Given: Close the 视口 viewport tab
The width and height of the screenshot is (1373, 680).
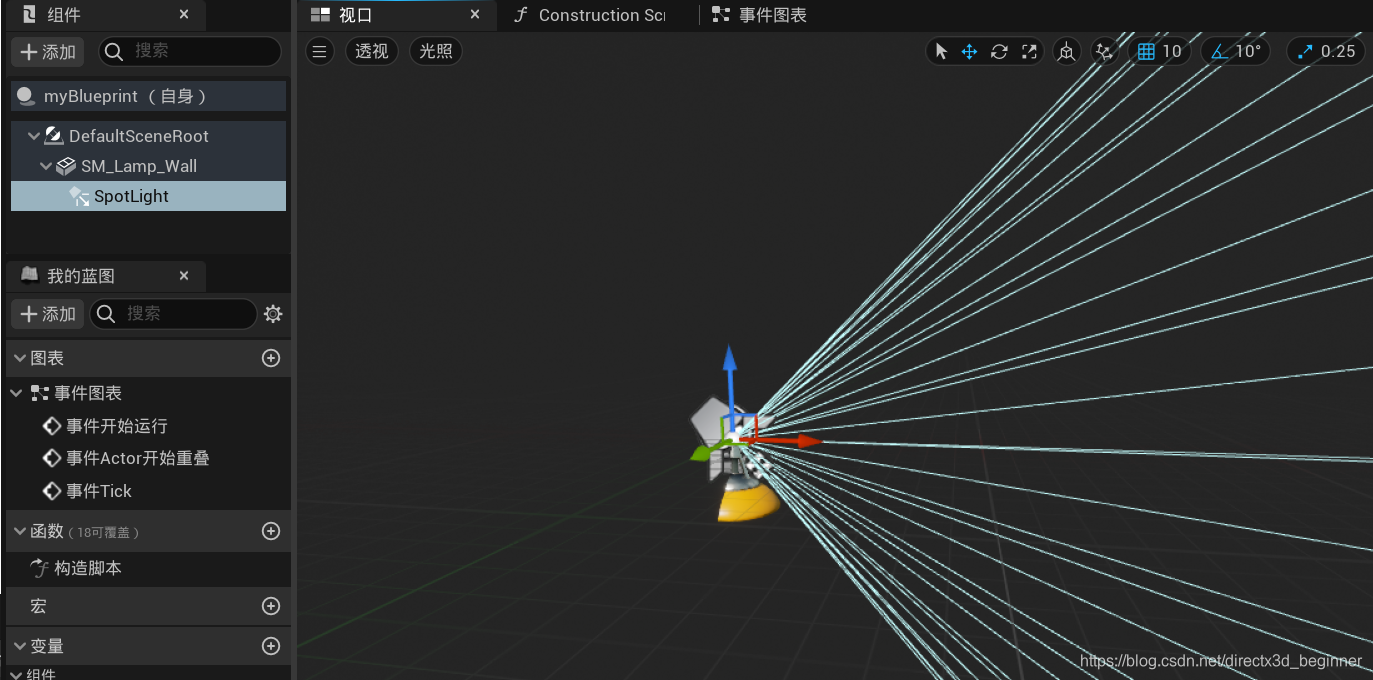Looking at the screenshot, I should [475, 15].
